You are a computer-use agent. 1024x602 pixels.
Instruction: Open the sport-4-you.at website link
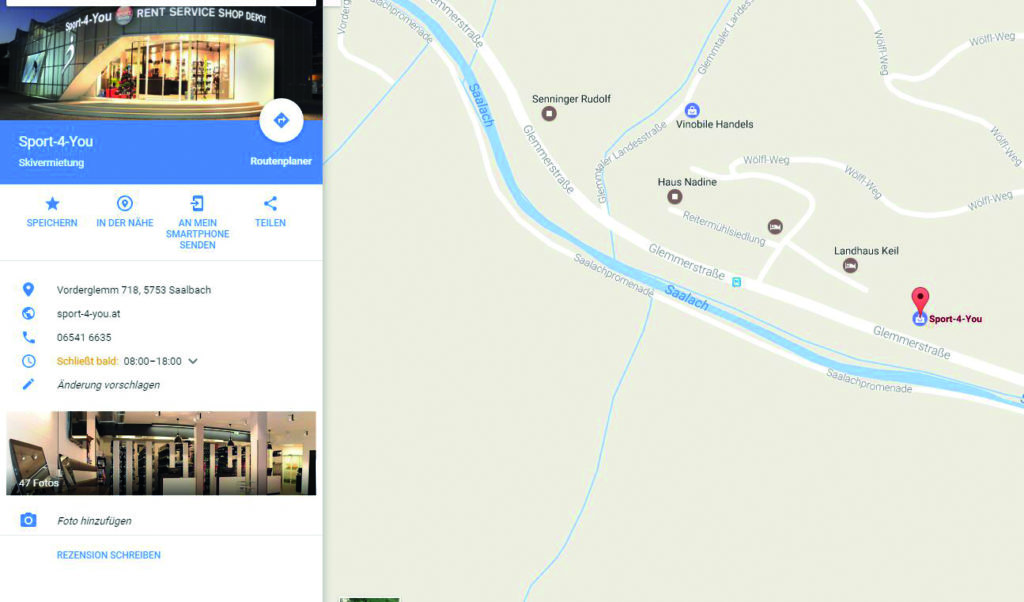coord(88,313)
